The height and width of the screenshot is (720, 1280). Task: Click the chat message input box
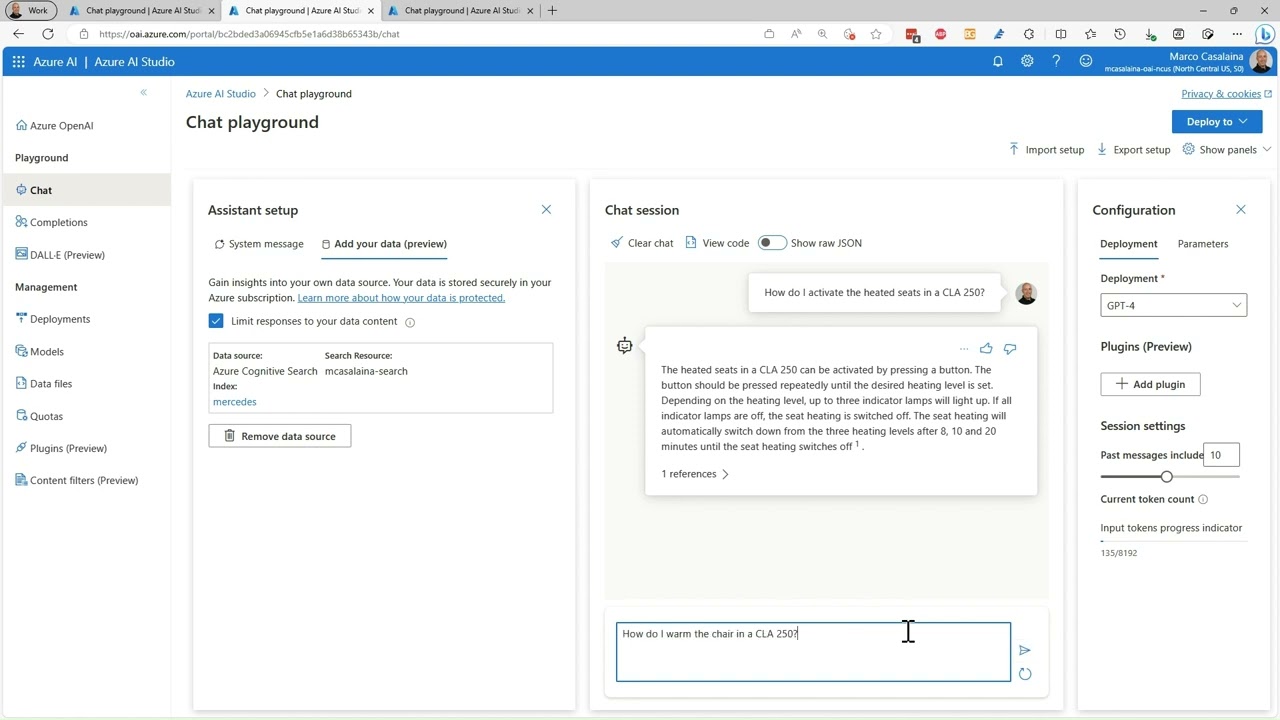click(813, 652)
